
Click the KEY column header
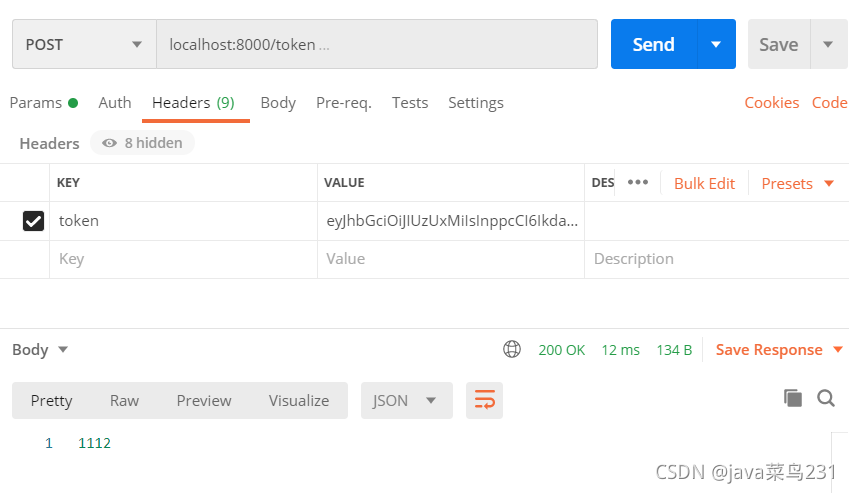[x=68, y=182]
